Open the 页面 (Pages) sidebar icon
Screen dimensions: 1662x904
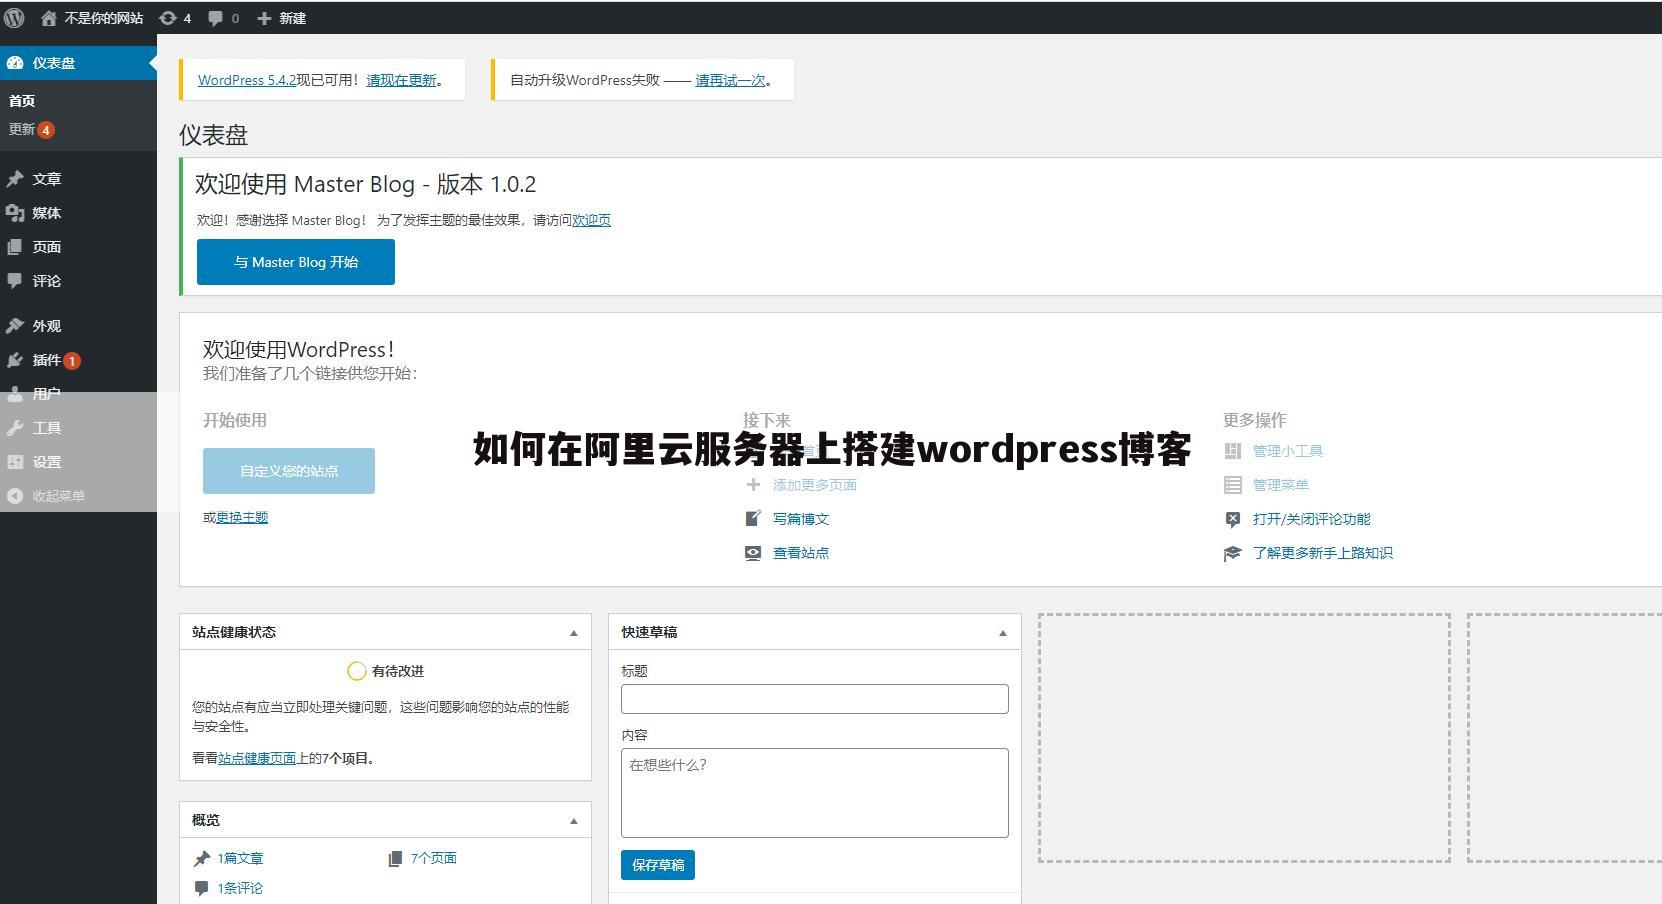coord(16,247)
